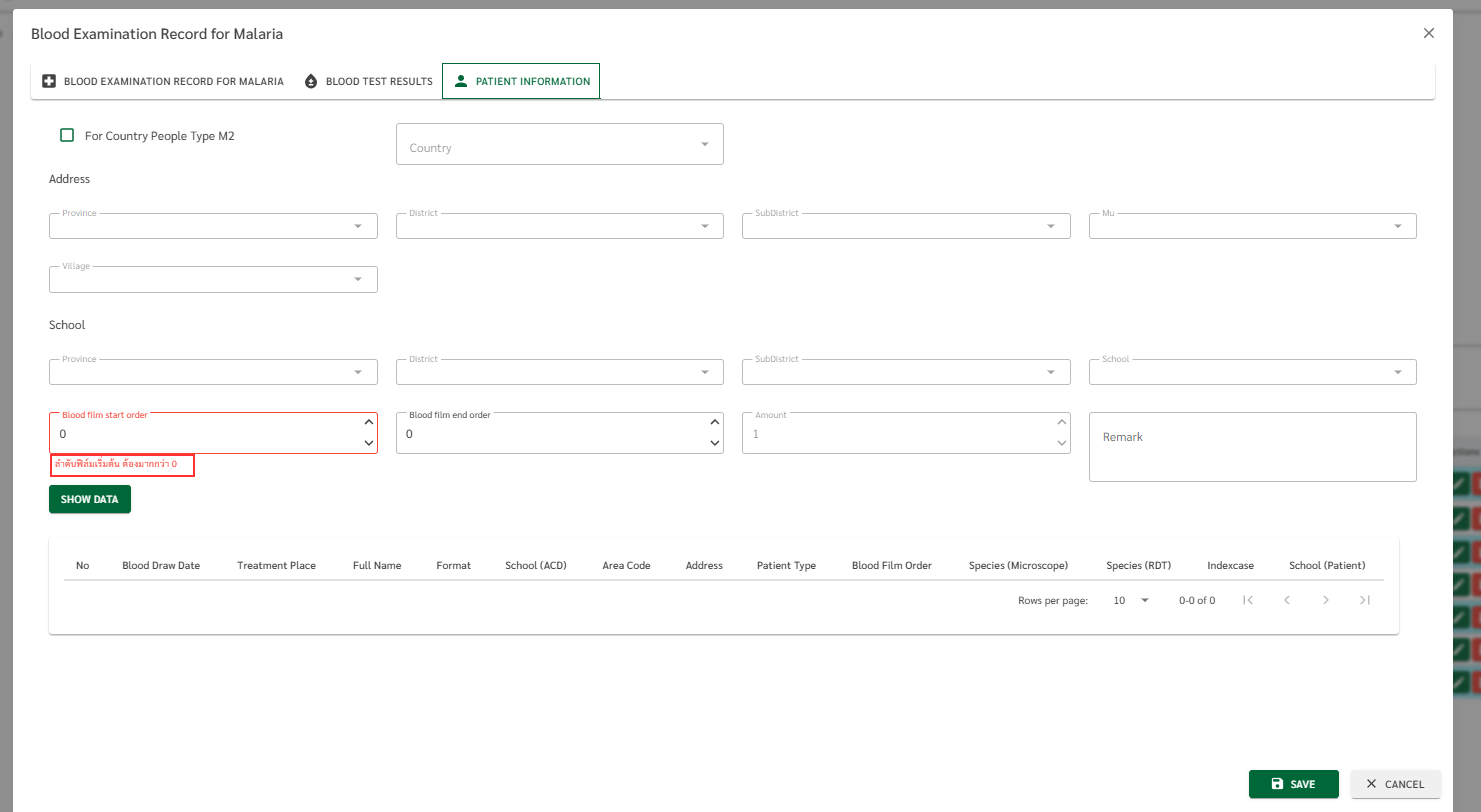Screen dimensions: 1481x812
Task: Jump to first page of table
Action: click(1248, 600)
